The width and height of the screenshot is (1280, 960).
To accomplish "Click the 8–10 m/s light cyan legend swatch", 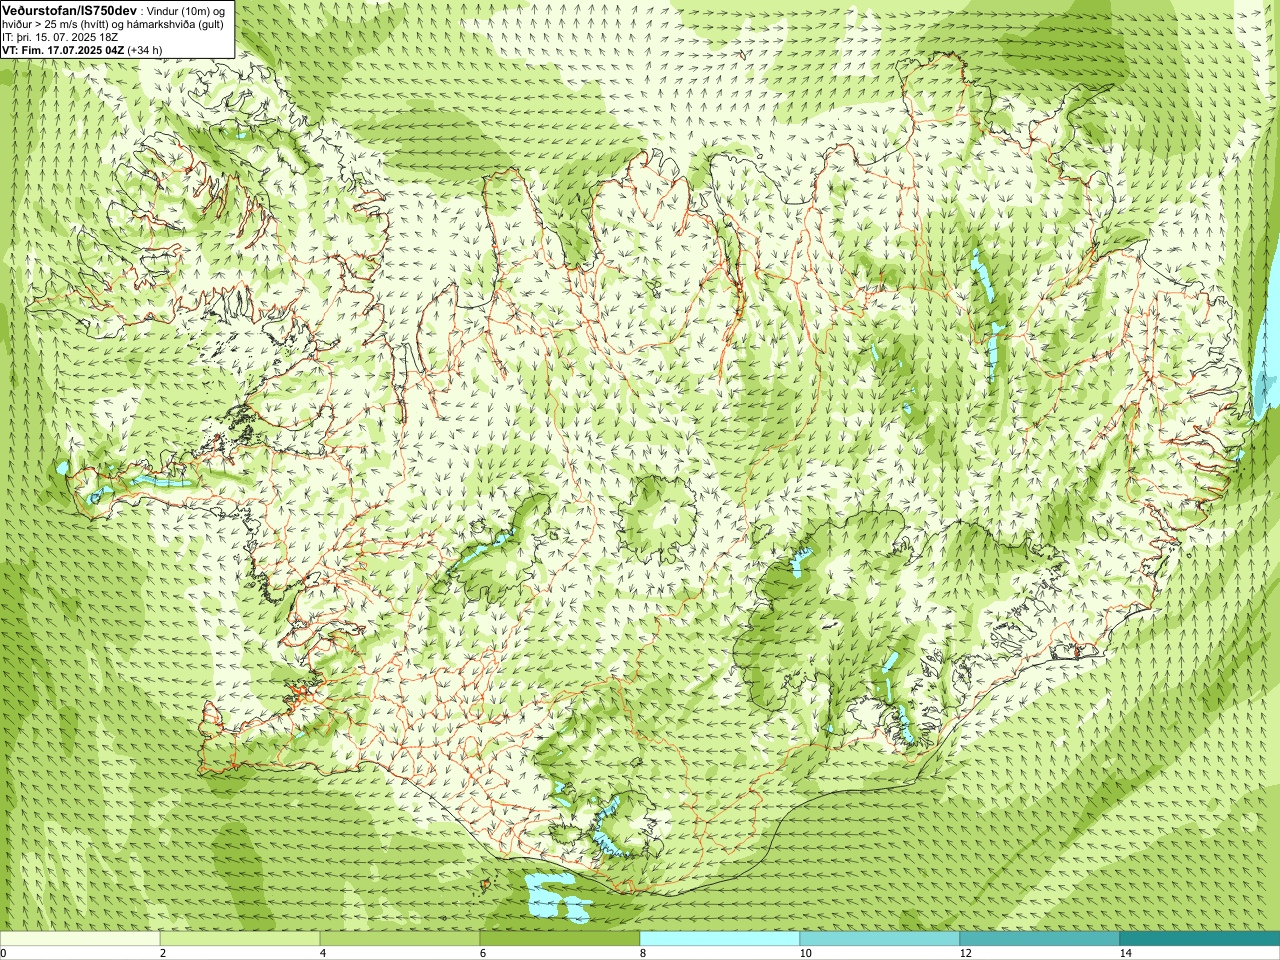I will point(720,939).
